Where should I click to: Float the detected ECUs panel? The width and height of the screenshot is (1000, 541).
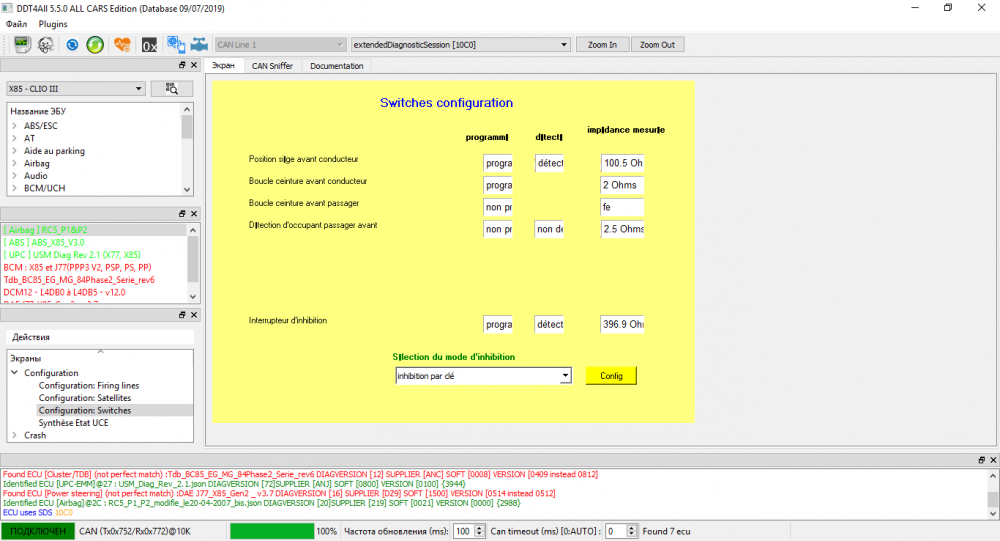coord(182,214)
